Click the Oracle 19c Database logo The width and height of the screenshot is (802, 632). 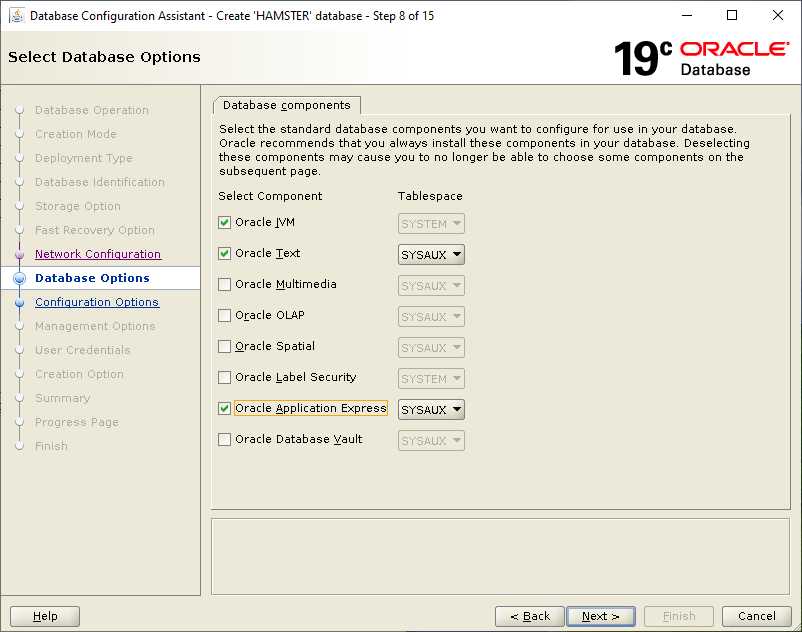[701, 58]
